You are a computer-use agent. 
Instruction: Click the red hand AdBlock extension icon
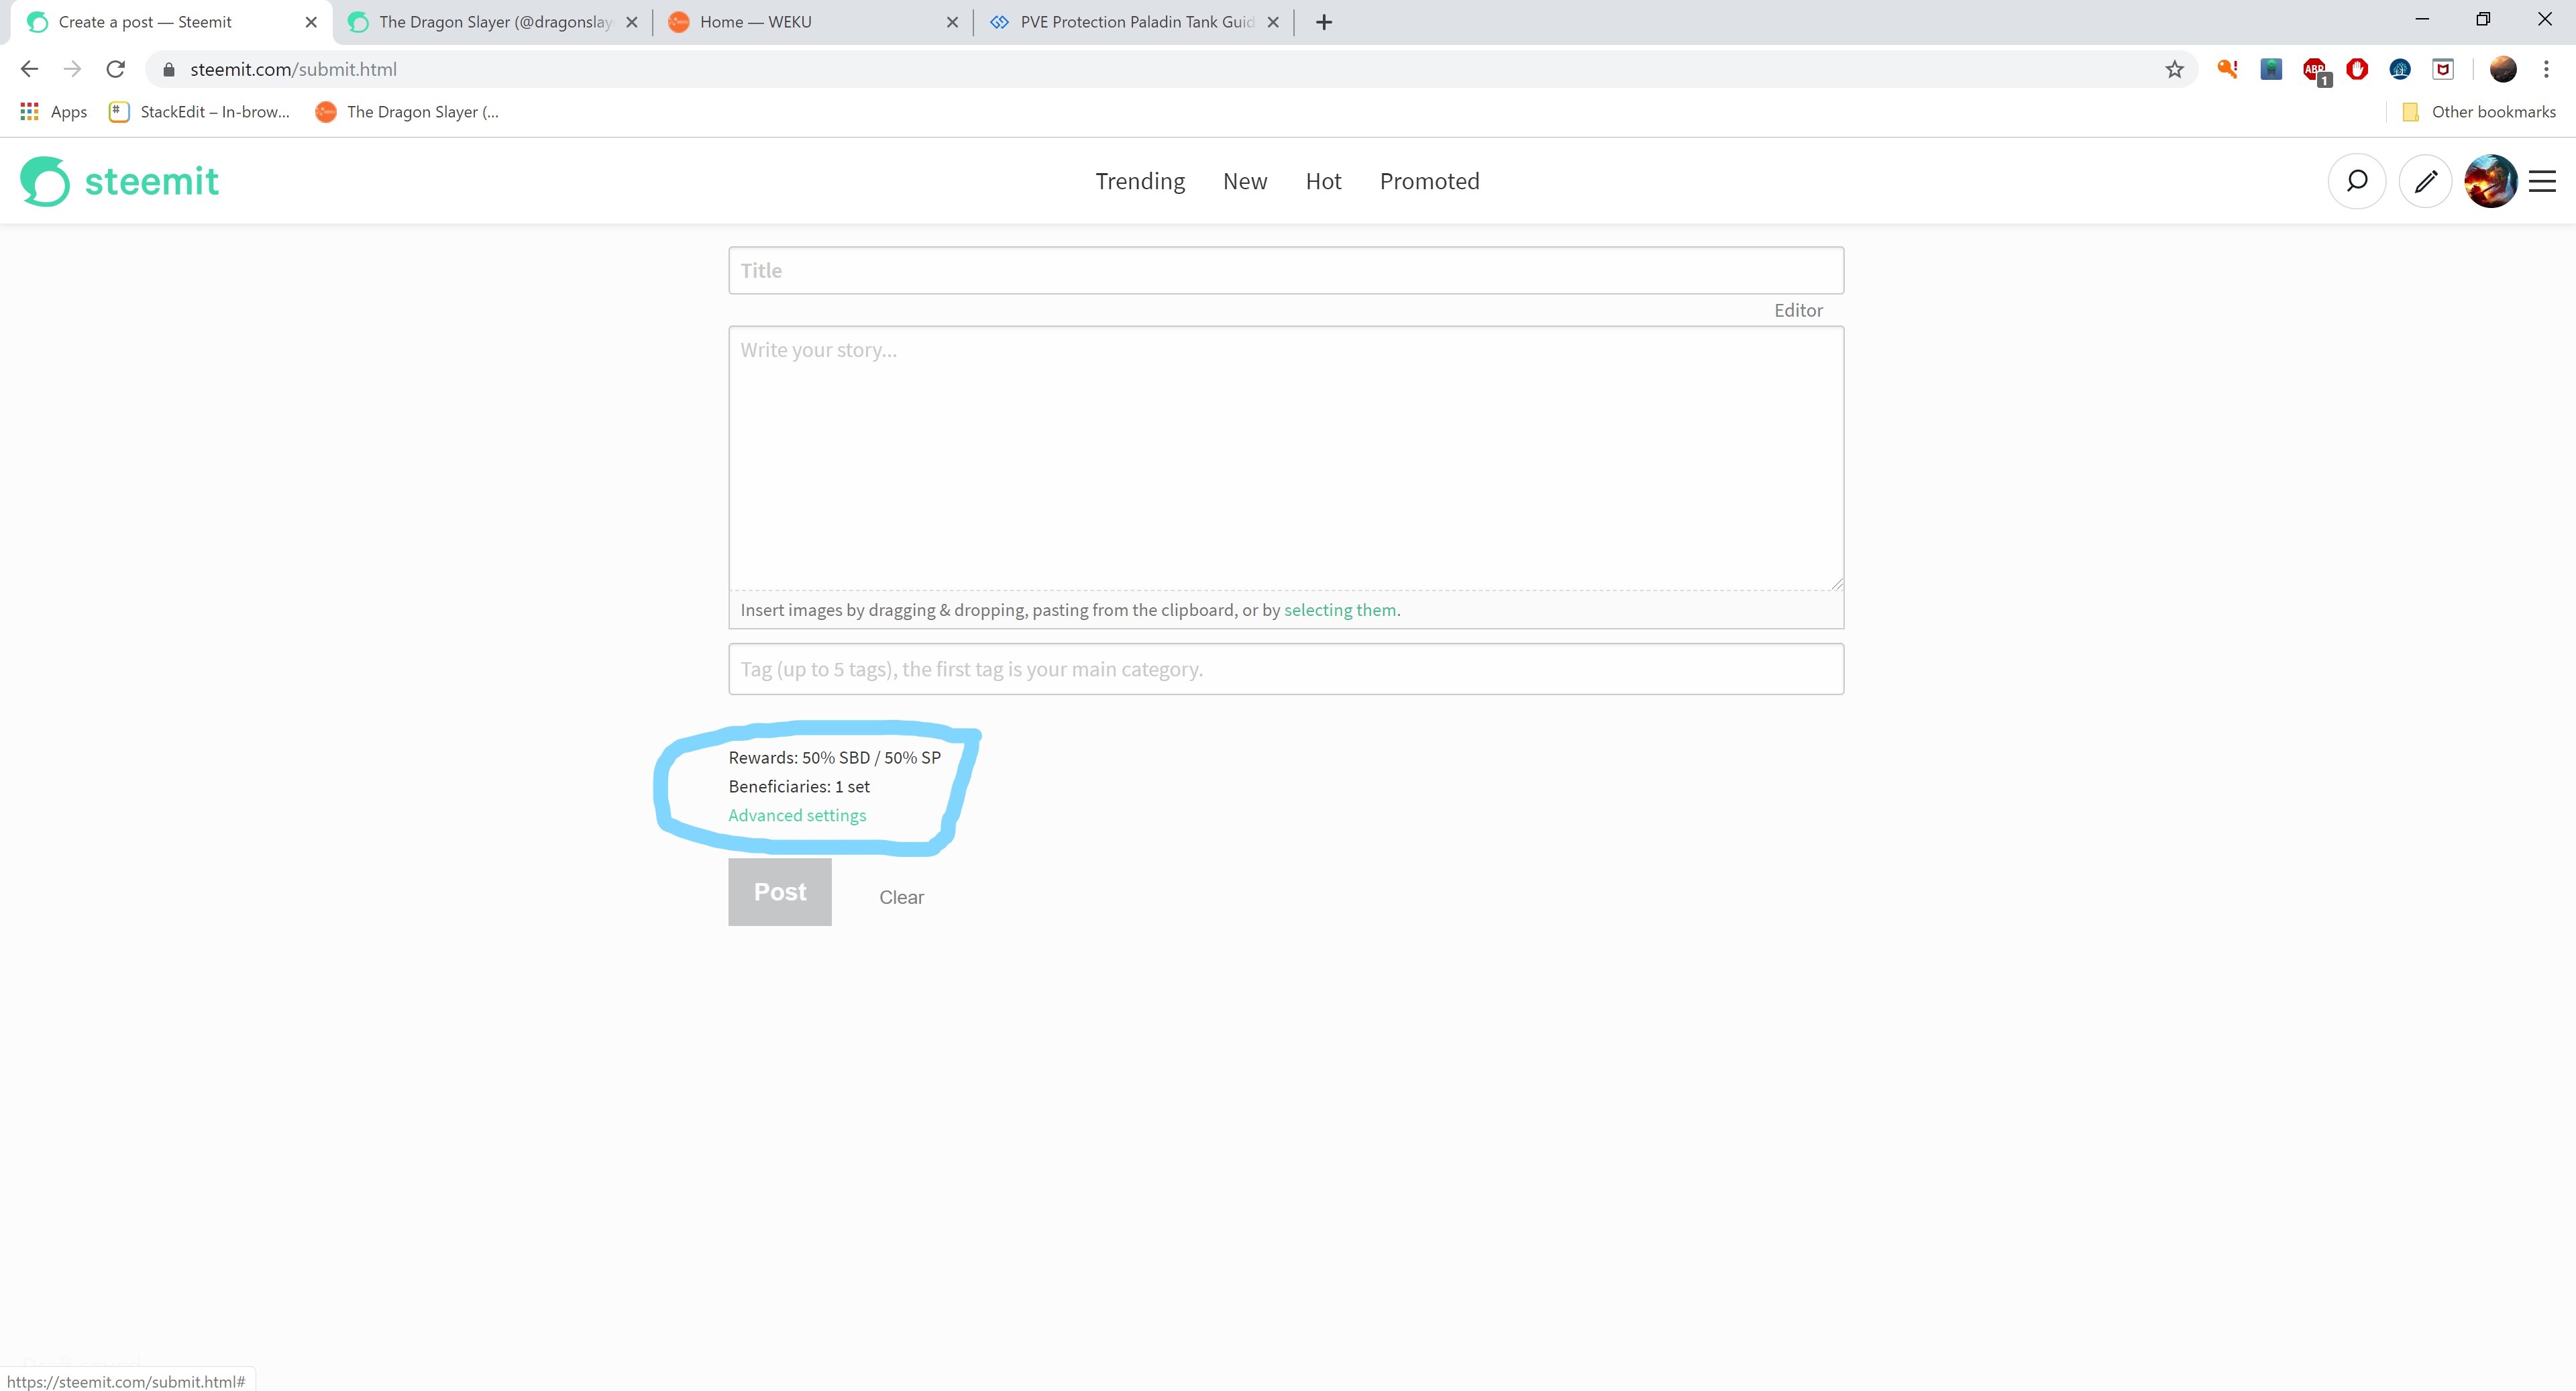(x=2357, y=69)
